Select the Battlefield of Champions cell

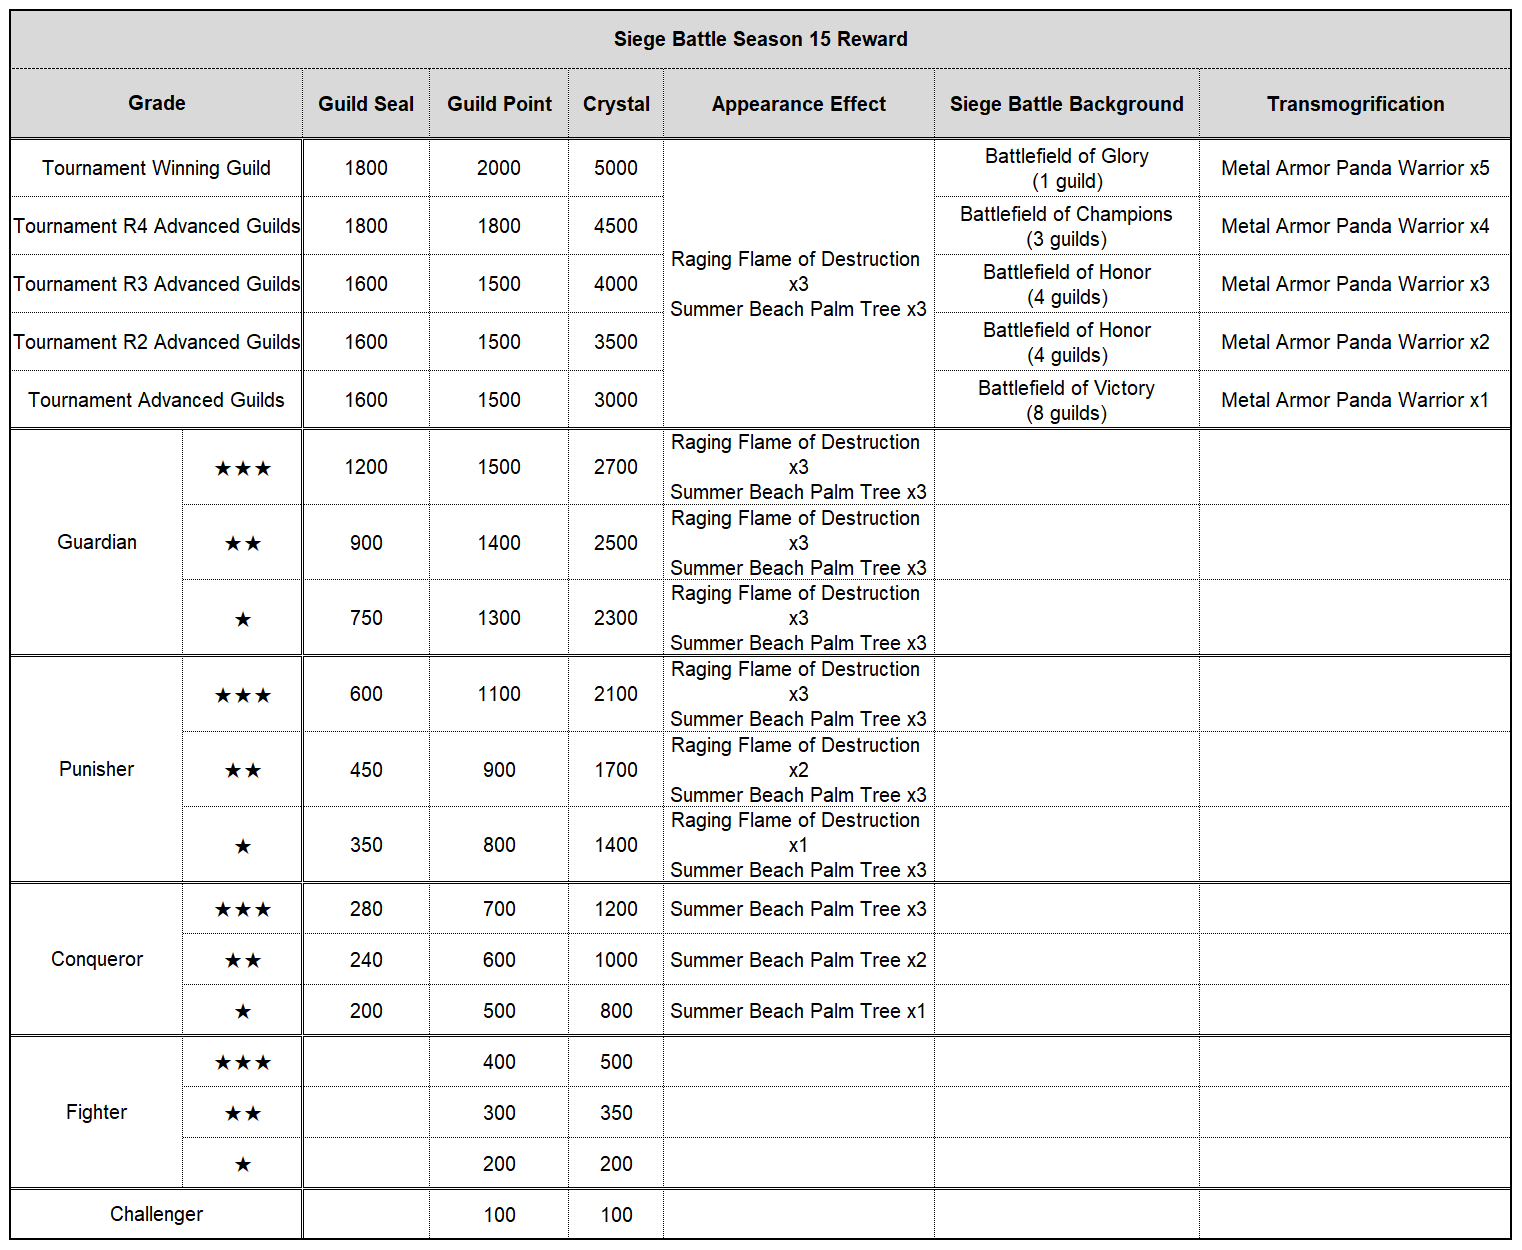point(1066,226)
